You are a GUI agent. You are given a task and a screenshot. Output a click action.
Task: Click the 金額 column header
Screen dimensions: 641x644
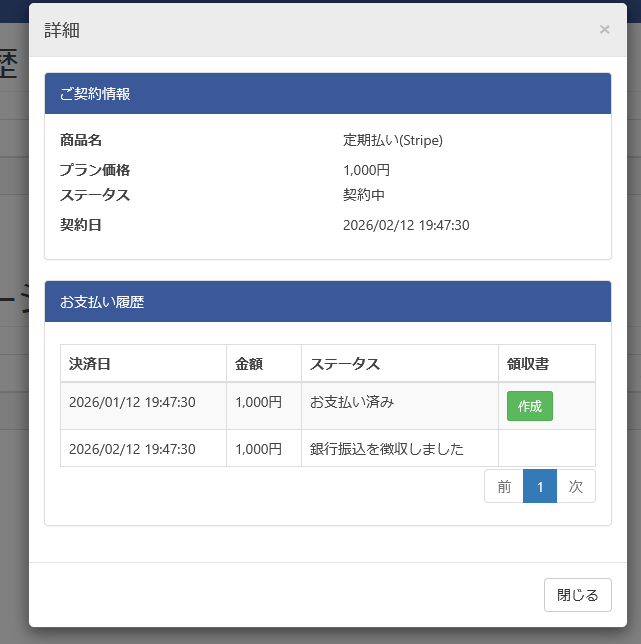249,363
